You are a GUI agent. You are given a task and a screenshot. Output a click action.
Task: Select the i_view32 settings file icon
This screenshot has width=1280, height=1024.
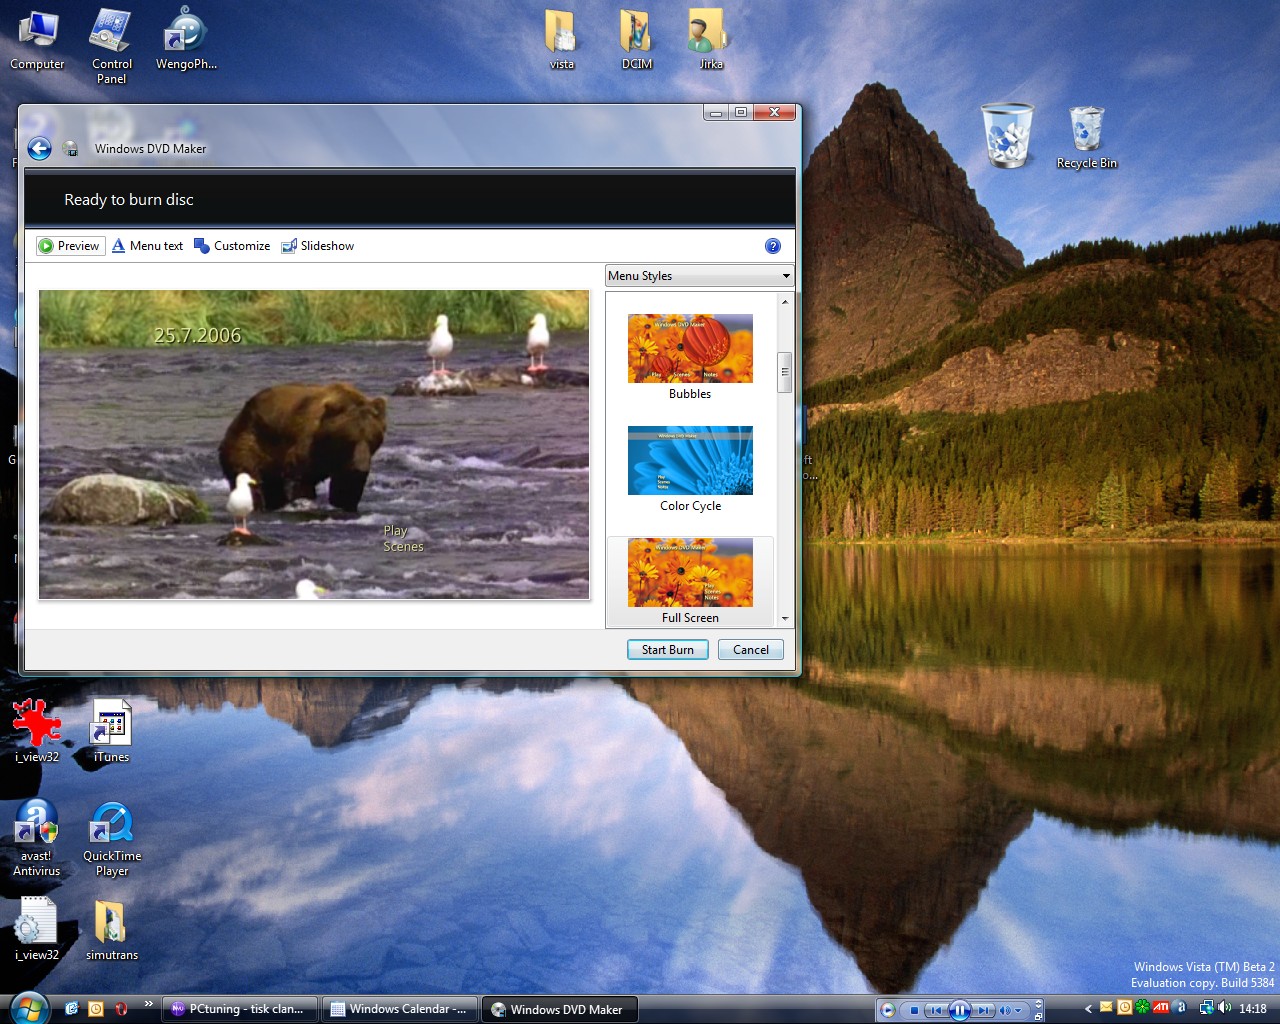tap(37, 929)
